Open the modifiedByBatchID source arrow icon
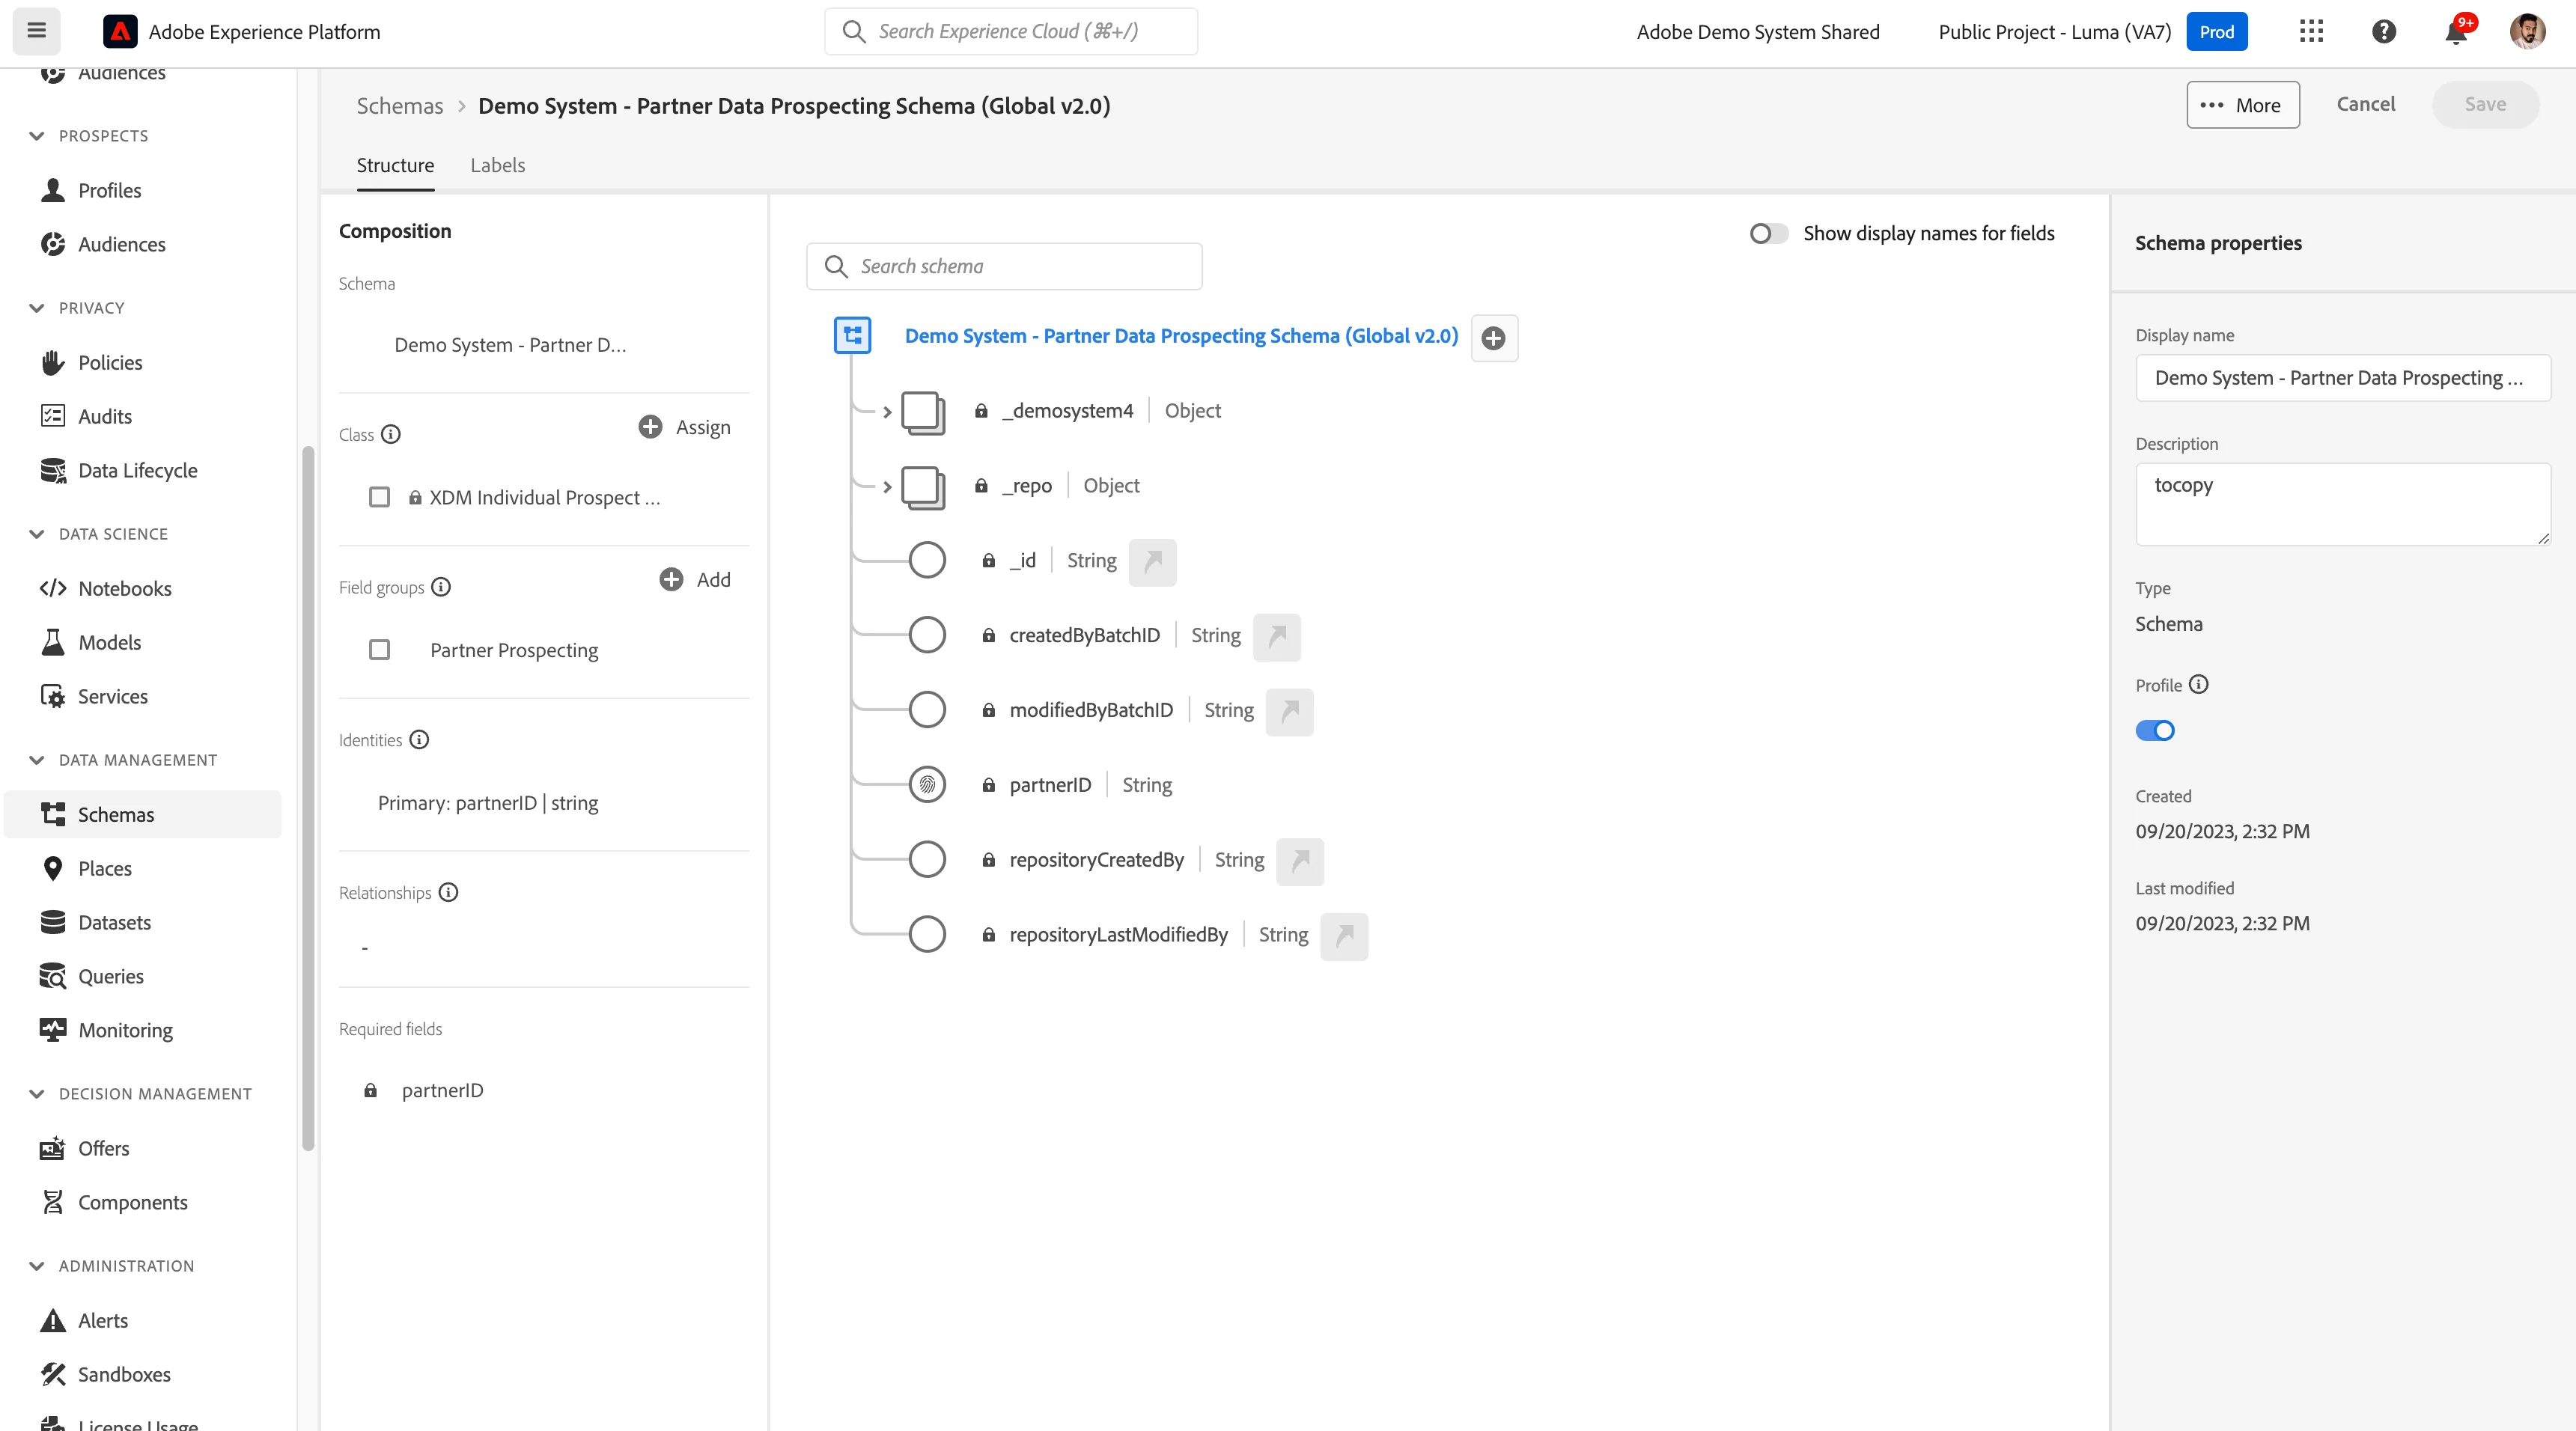Image resolution: width=2576 pixels, height=1431 pixels. click(1290, 712)
